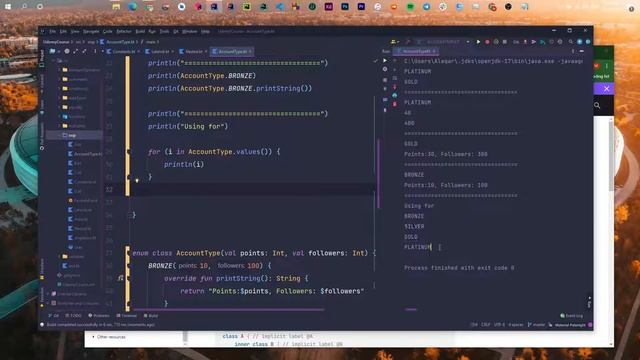The image size is (640, 360).
Task: Close the AccountType.kt editor tab
Action: [250, 51]
